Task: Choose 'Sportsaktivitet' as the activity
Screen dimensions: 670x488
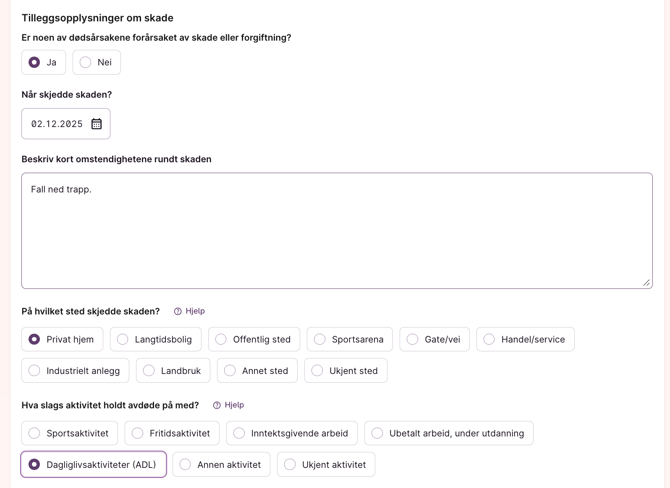Action: point(35,434)
